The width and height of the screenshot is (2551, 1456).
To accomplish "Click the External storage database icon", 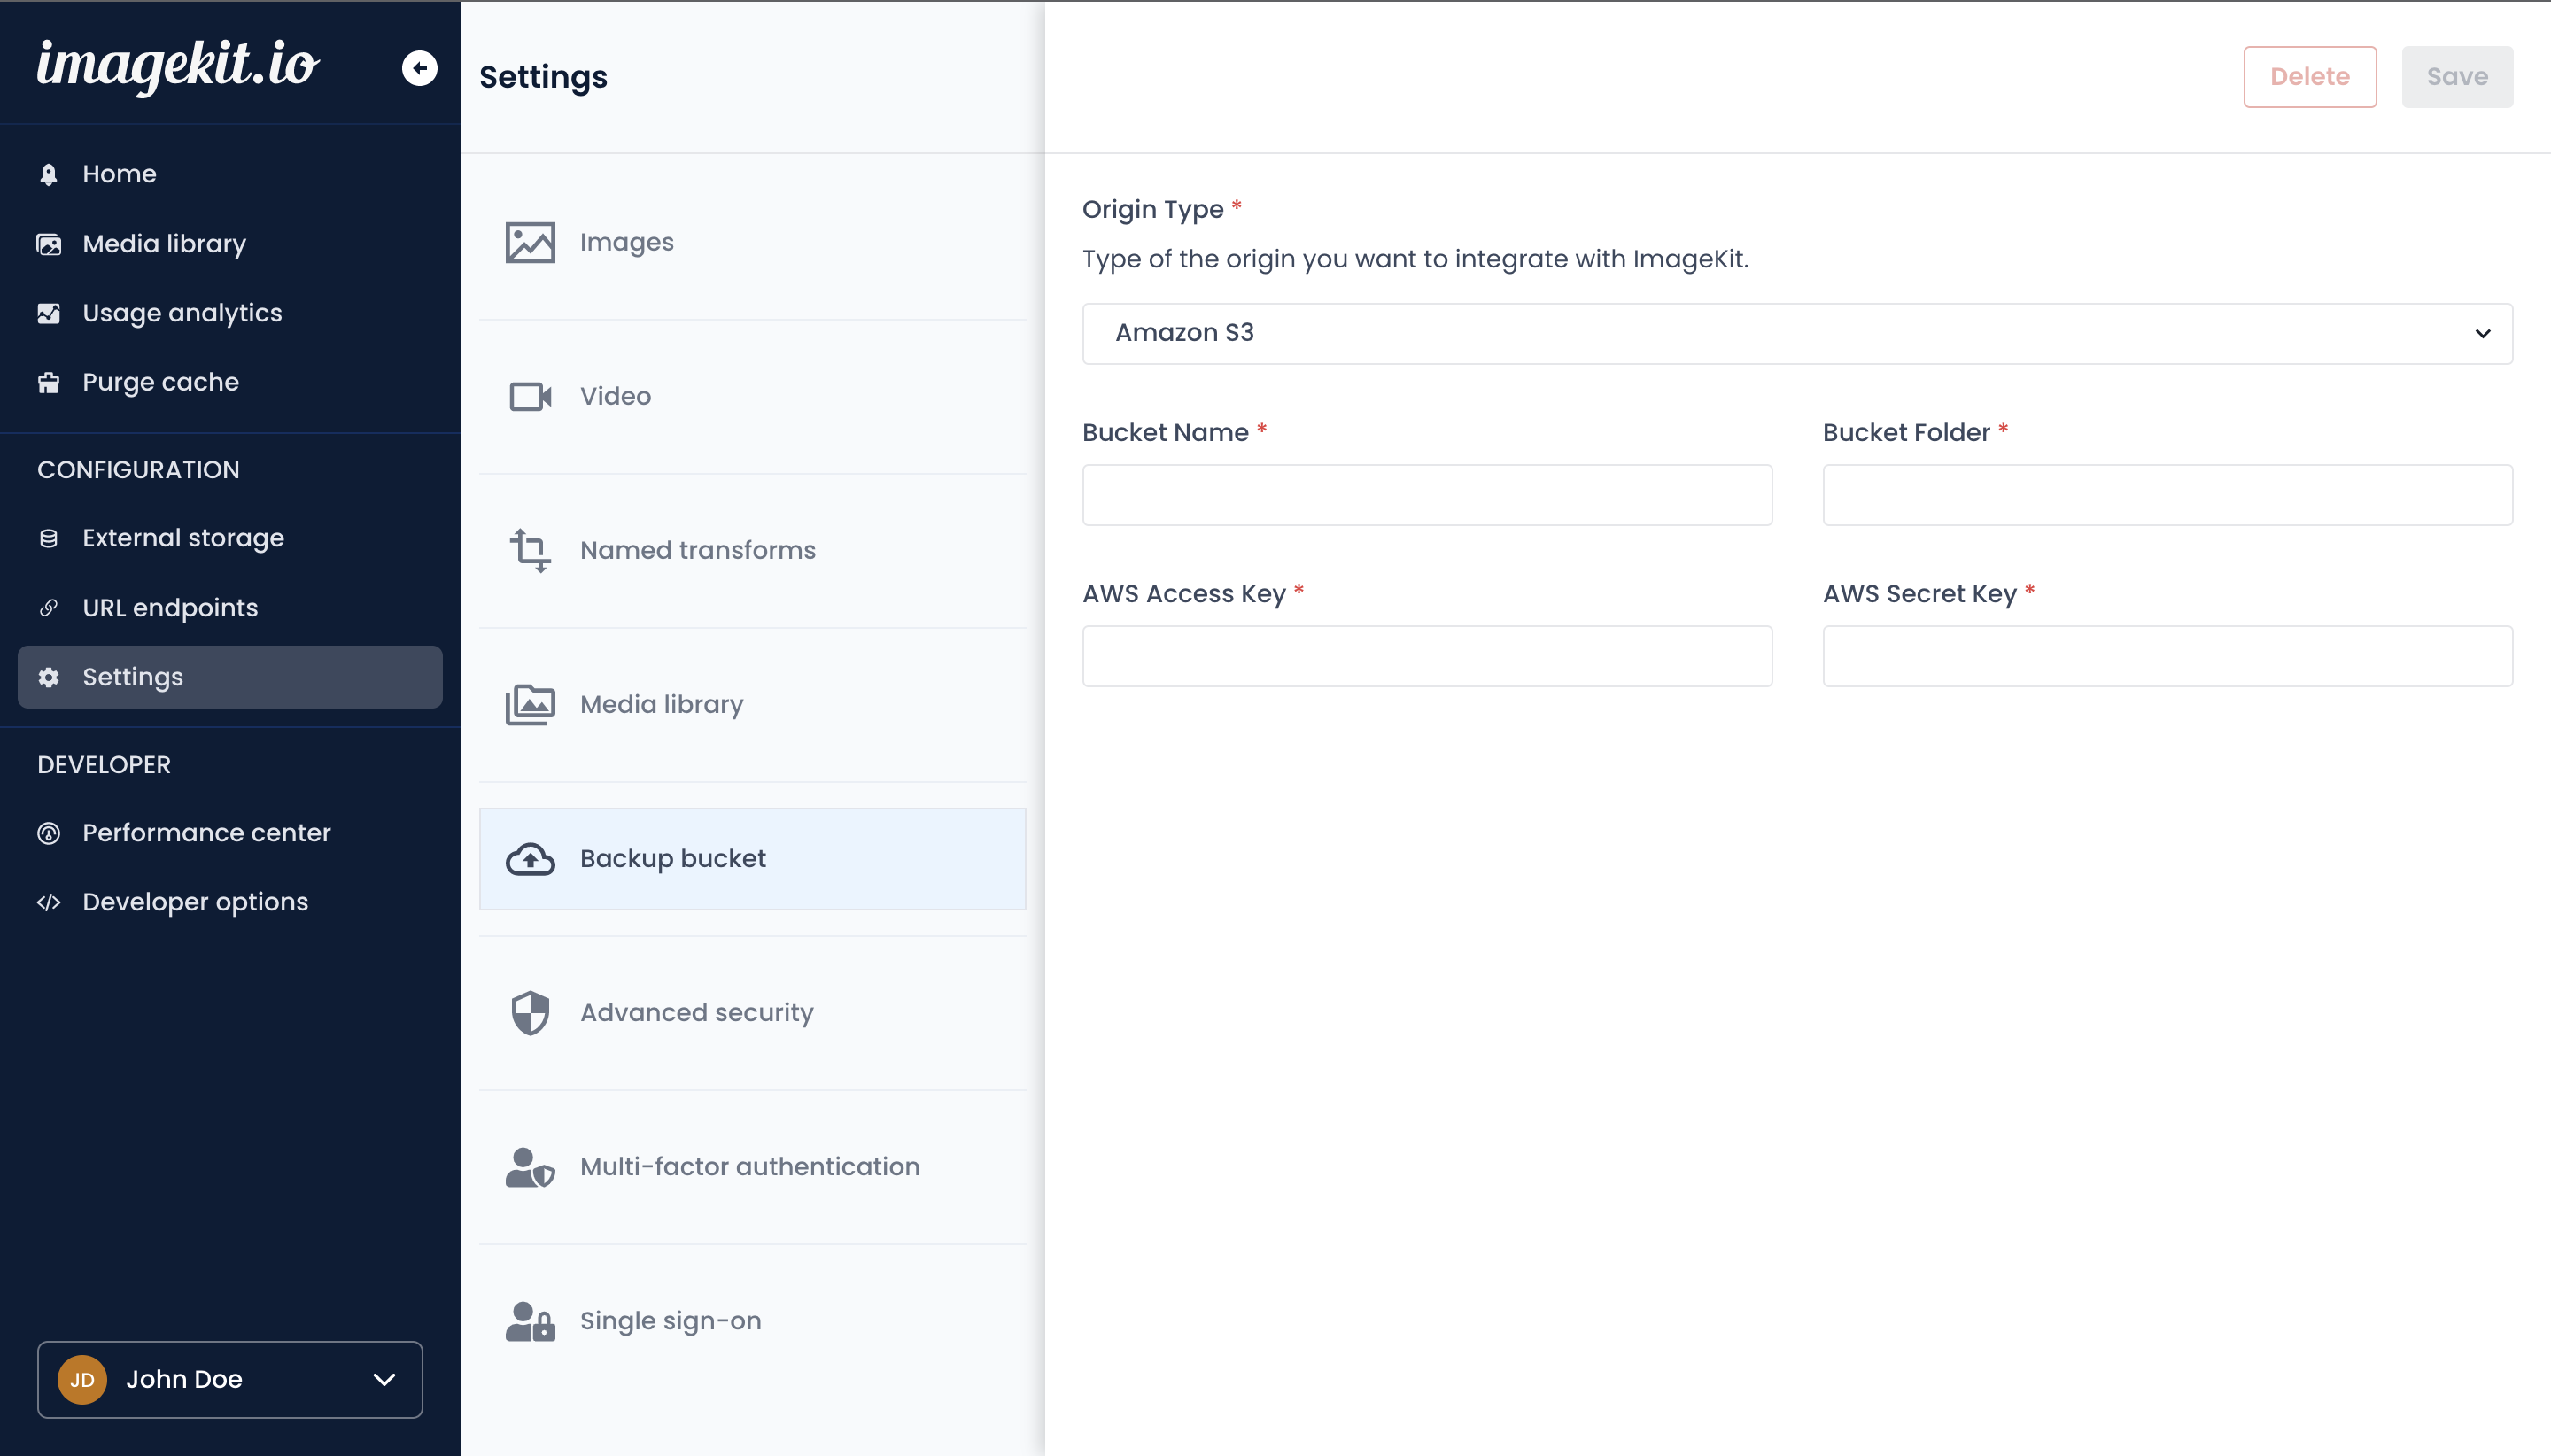I will click(x=48, y=538).
